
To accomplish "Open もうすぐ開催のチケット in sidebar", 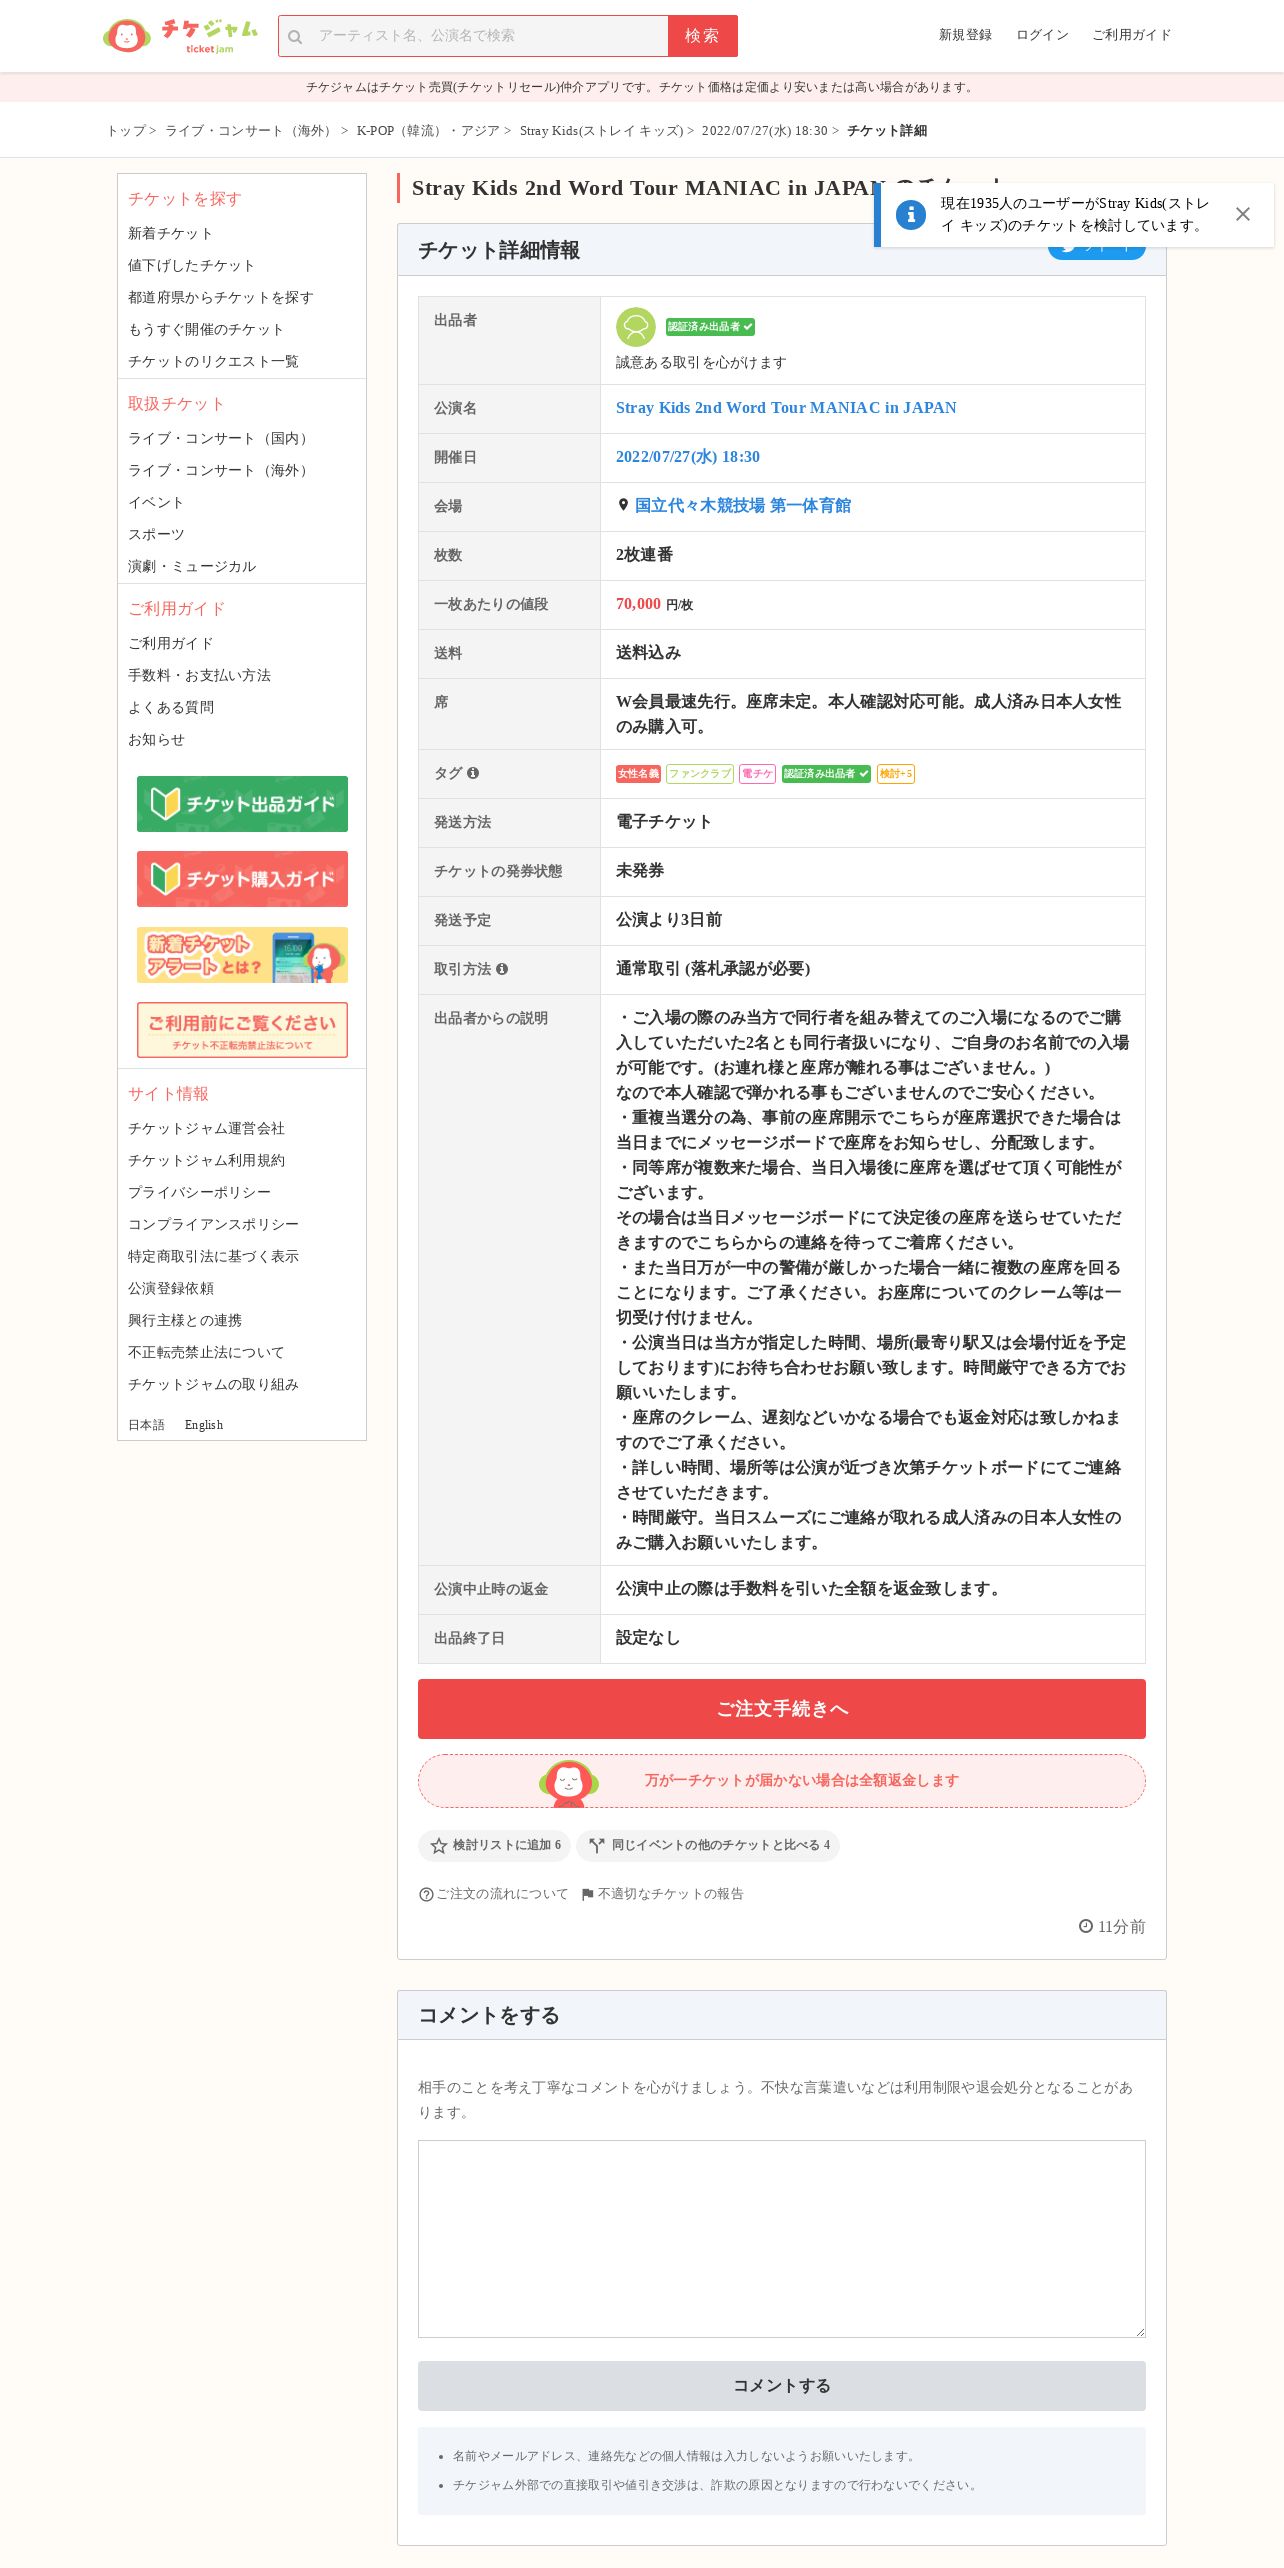I will point(206,330).
